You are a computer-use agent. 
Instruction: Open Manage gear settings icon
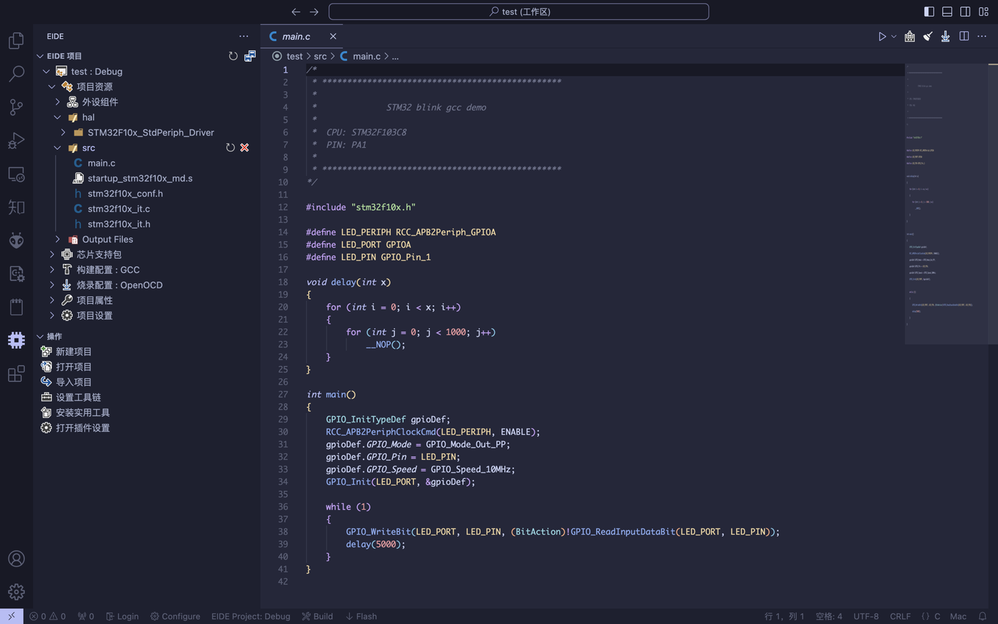[x=16, y=592]
